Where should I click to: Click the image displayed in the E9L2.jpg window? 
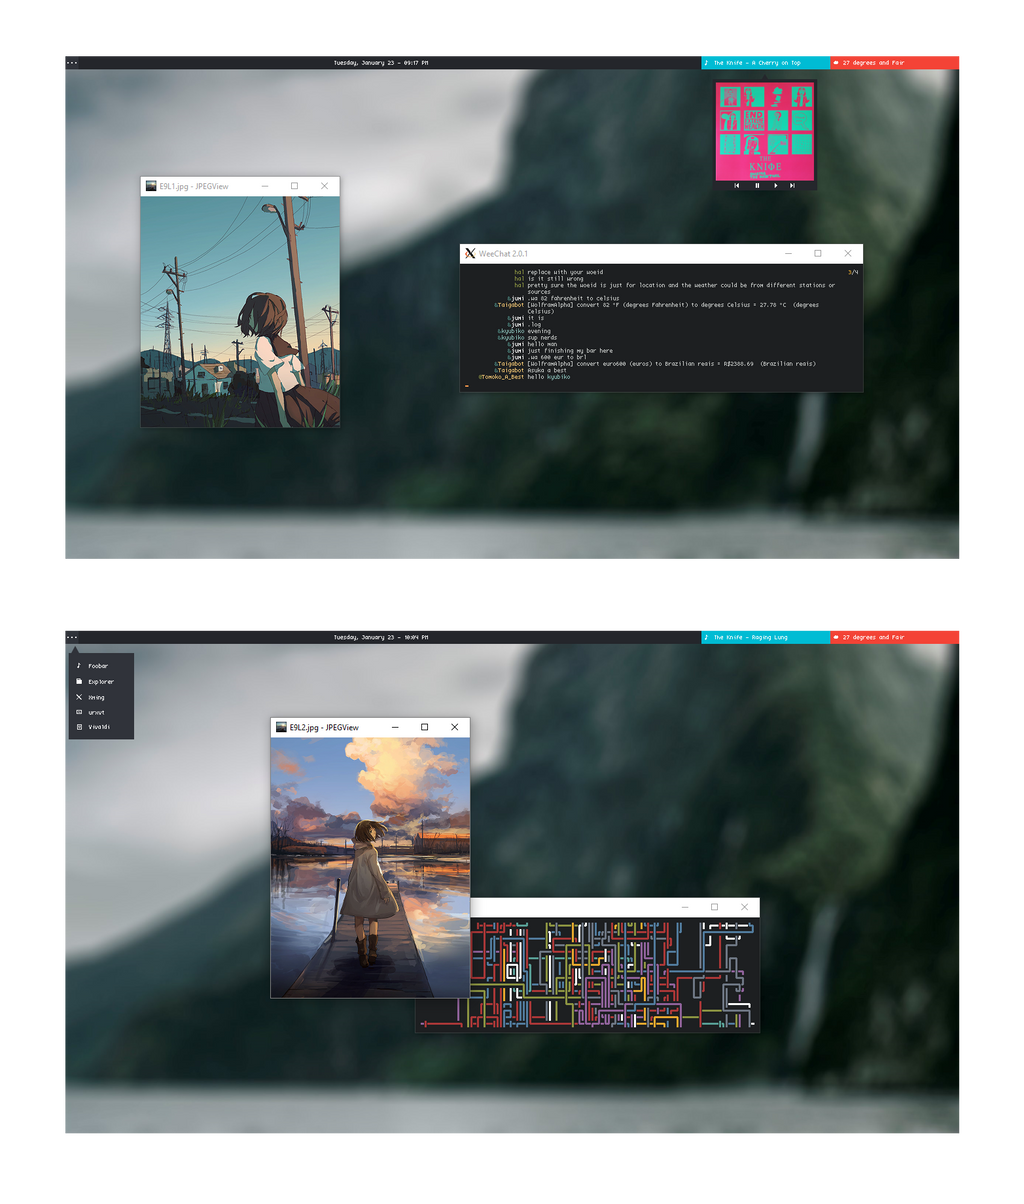coord(370,867)
